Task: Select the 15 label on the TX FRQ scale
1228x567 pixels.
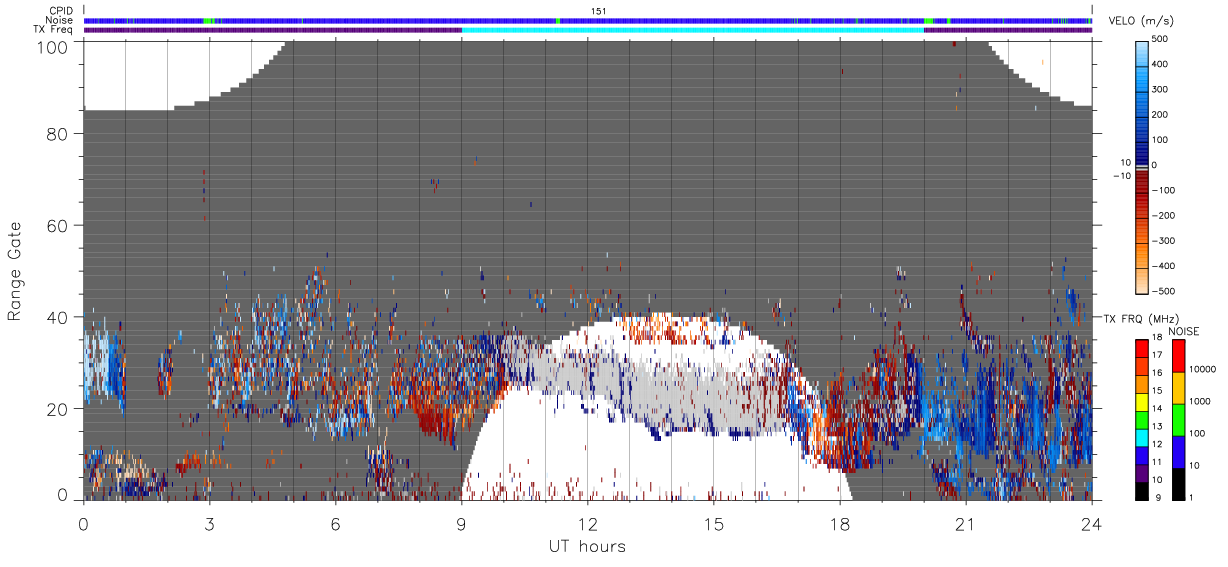Action: click(x=1159, y=391)
